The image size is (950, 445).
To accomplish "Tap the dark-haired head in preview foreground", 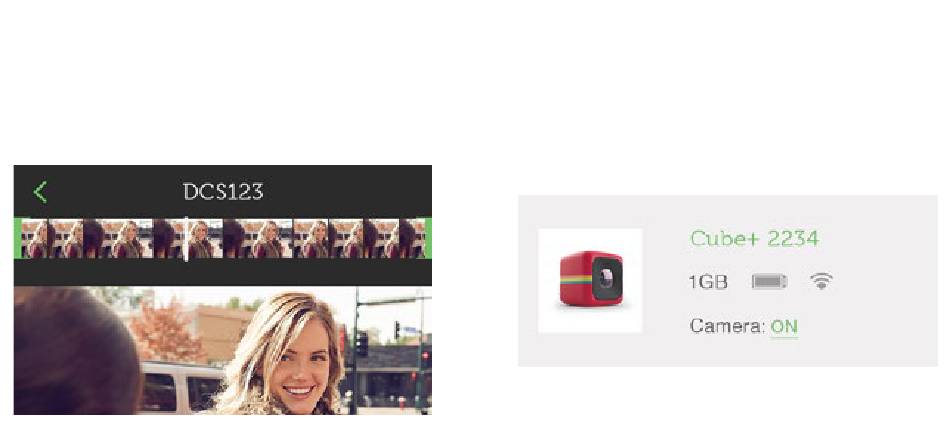I will point(76,352).
